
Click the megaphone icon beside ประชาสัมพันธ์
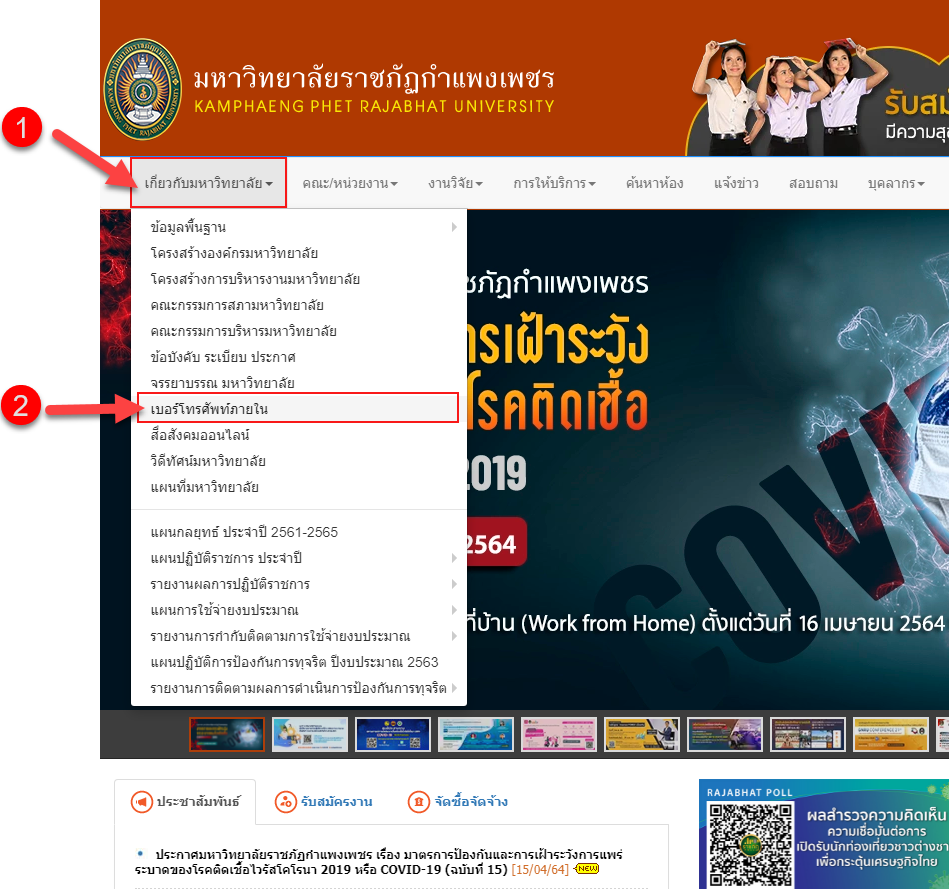[142, 802]
